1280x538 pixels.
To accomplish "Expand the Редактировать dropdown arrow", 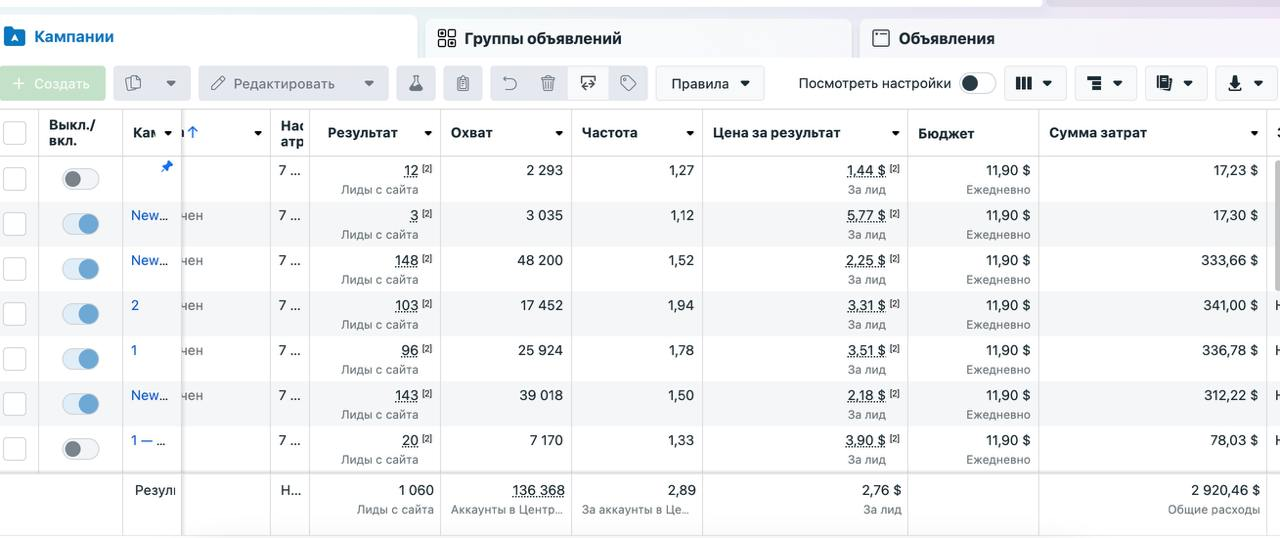I will click(369, 84).
